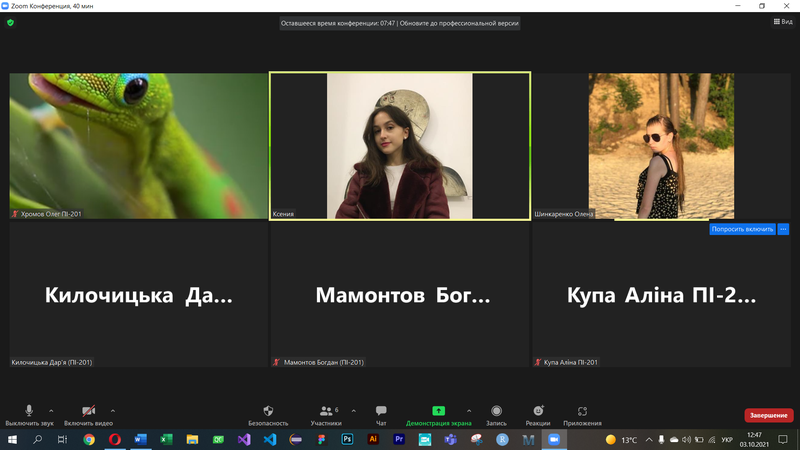Screen dimensions: 800x450
Task: Click the Попросить включить button
Action: (742, 229)
